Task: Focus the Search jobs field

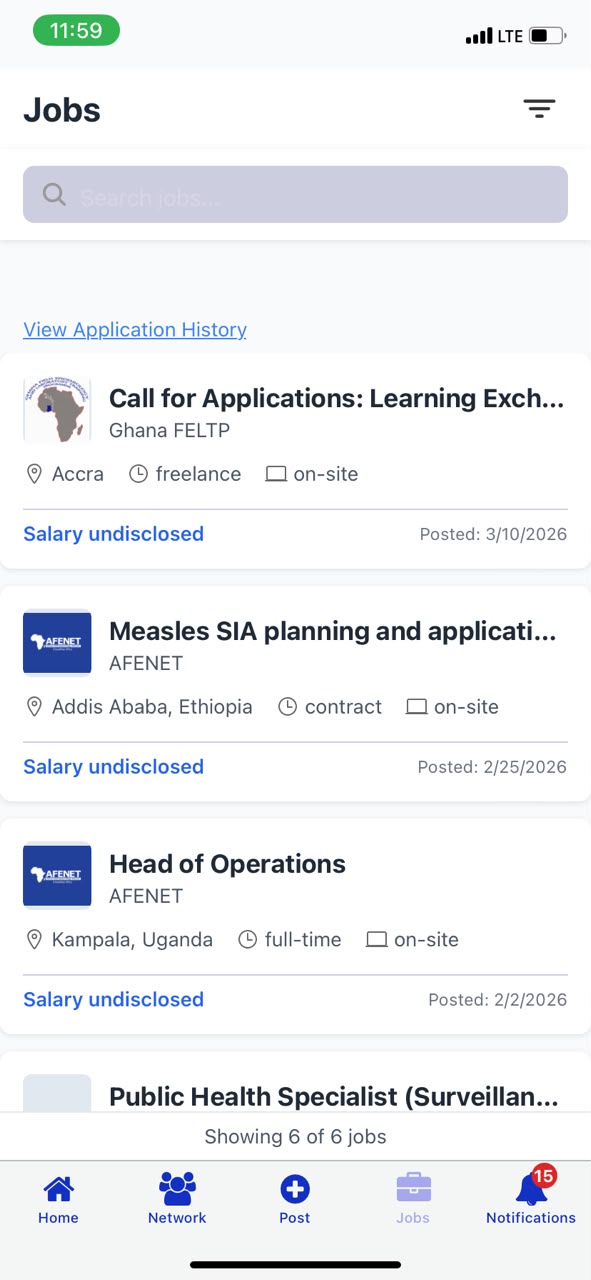Action: point(295,194)
